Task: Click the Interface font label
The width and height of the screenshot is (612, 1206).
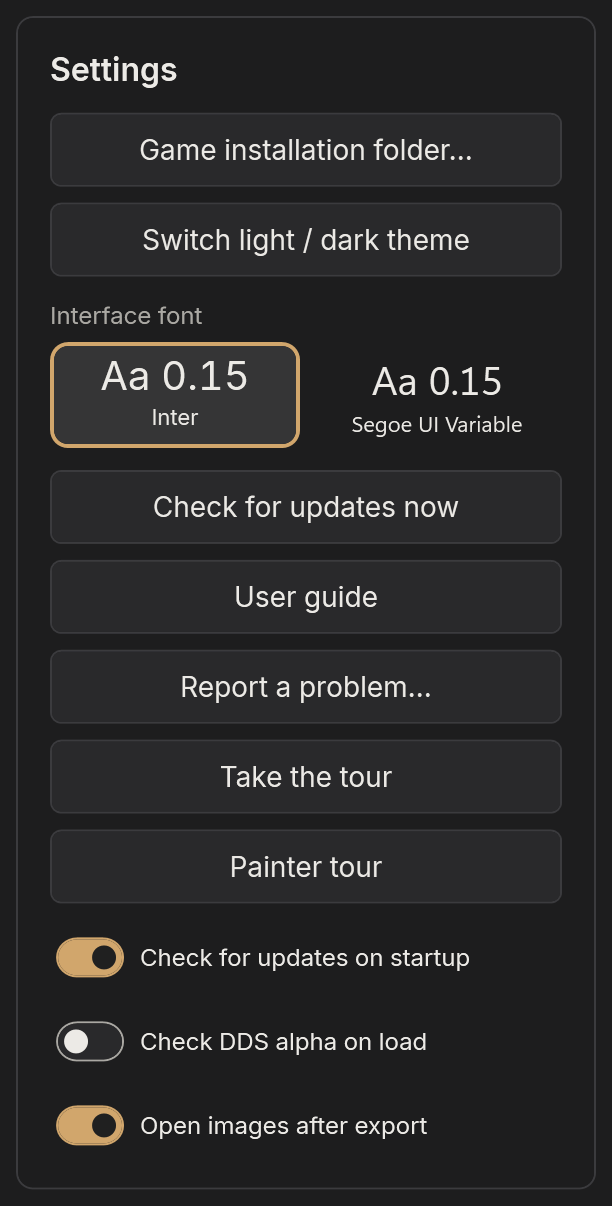Action: [126, 316]
